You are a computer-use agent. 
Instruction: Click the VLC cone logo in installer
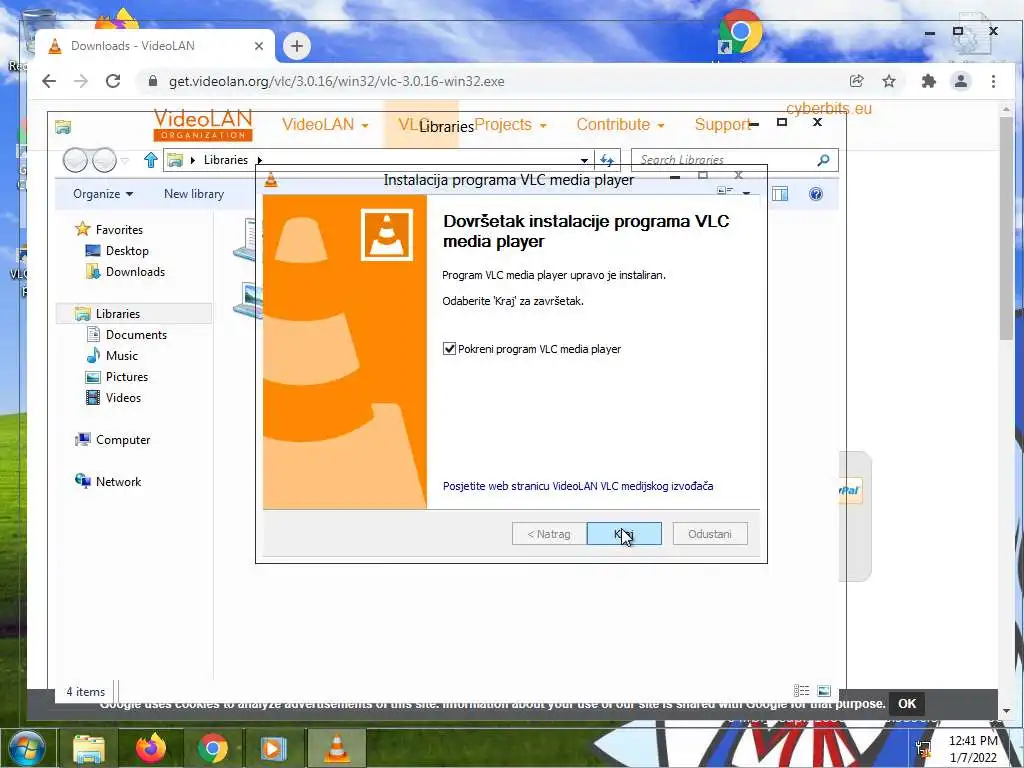[387, 234]
